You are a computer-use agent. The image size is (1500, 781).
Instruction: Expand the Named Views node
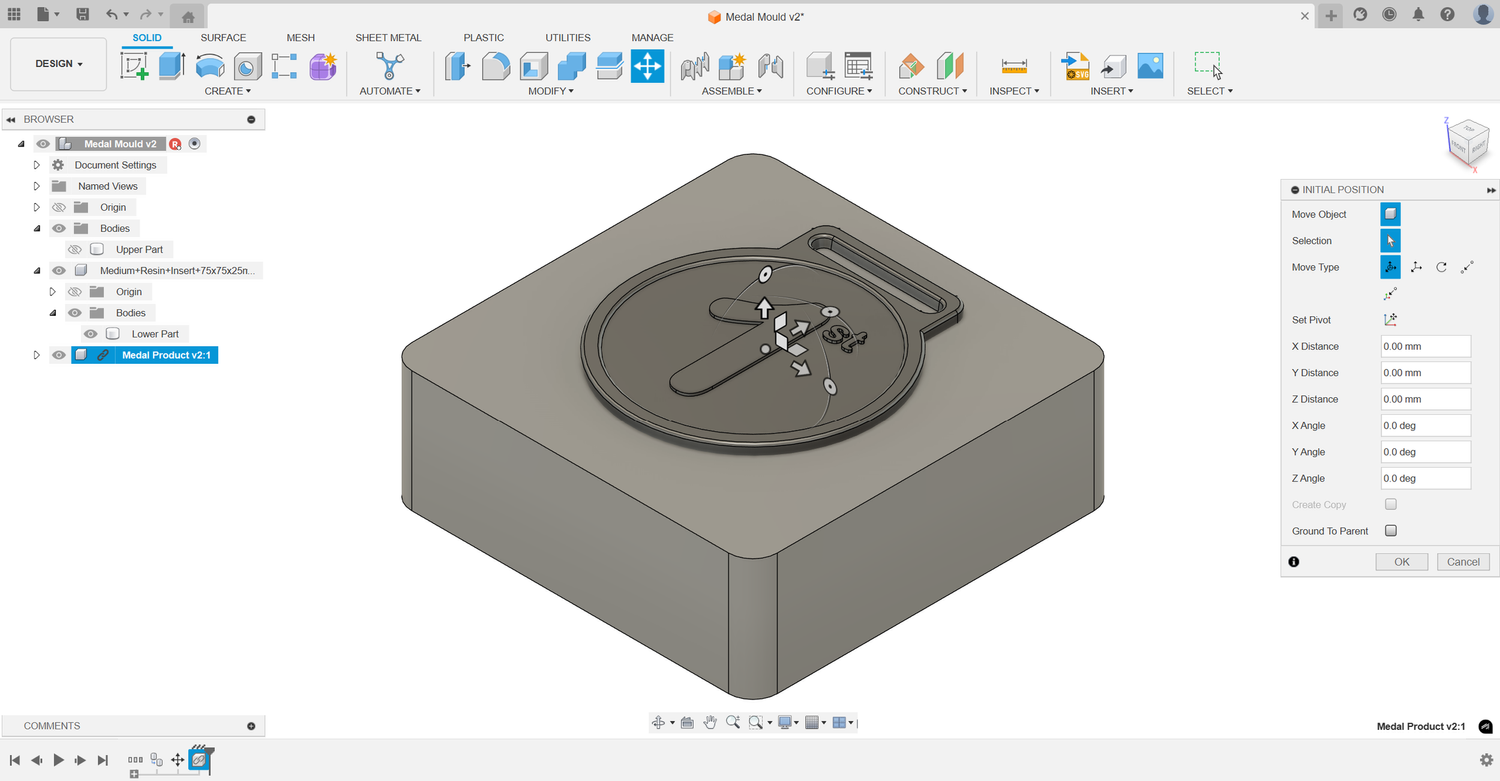tap(37, 186)
